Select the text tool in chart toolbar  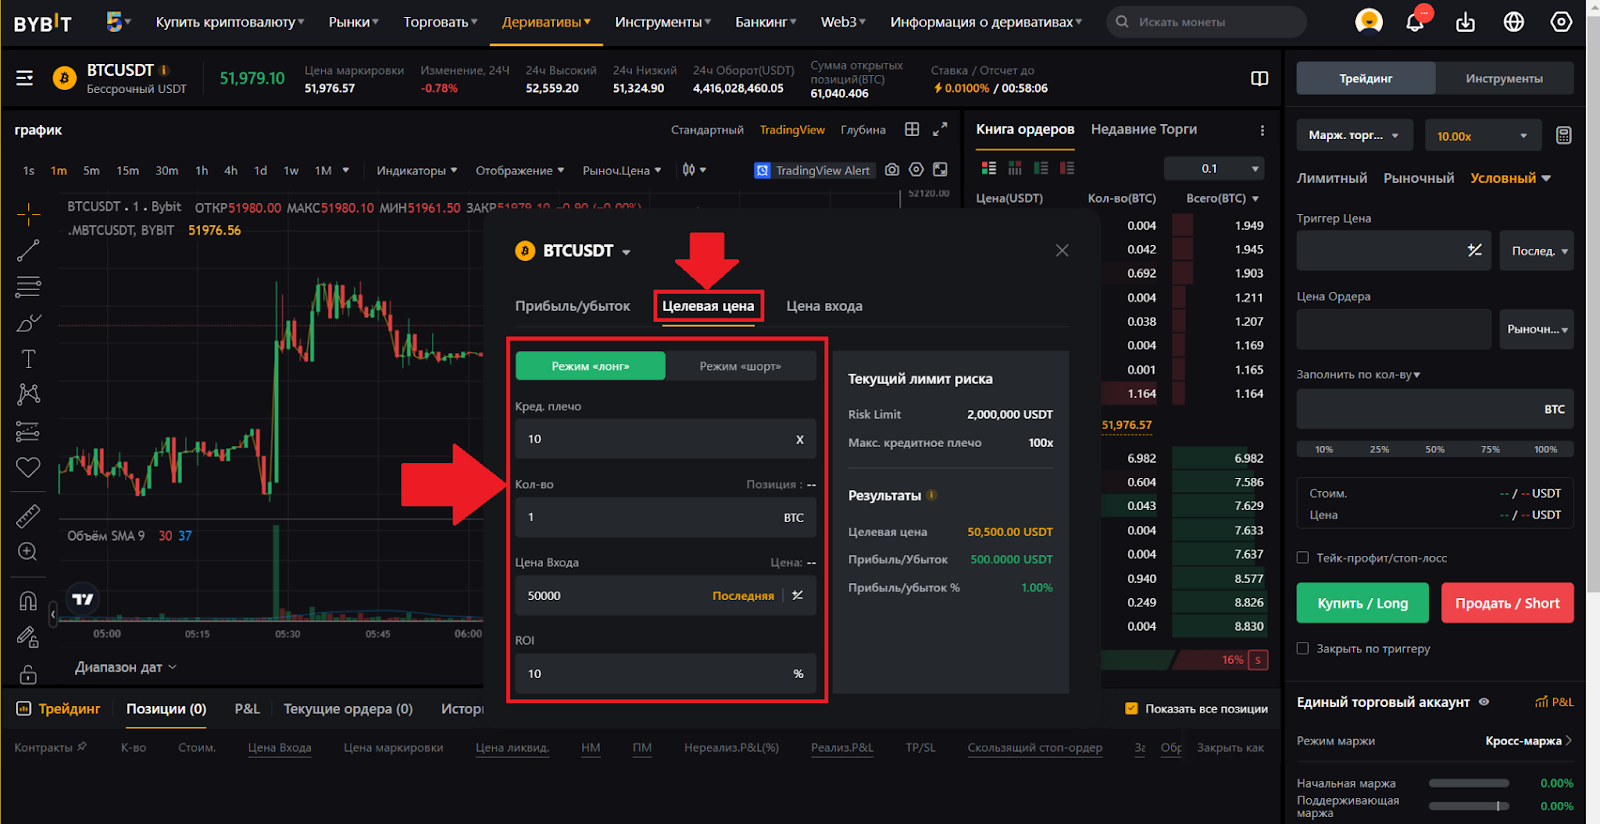tap(28, 359)
